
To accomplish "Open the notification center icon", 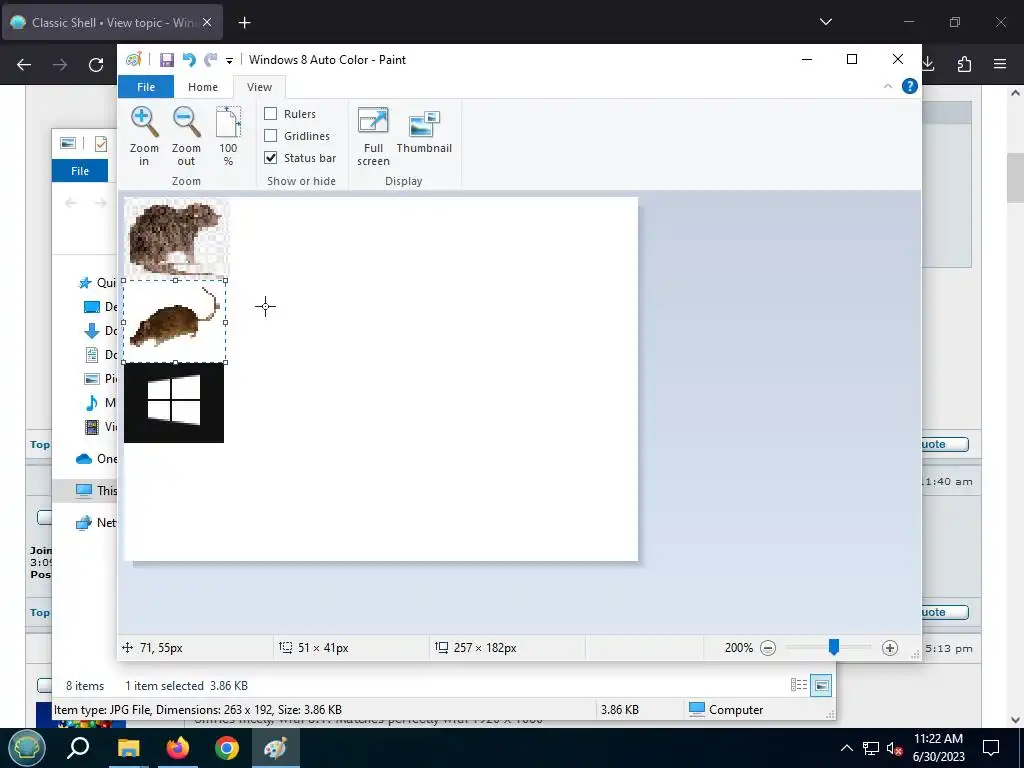I will tap(991, 748).
